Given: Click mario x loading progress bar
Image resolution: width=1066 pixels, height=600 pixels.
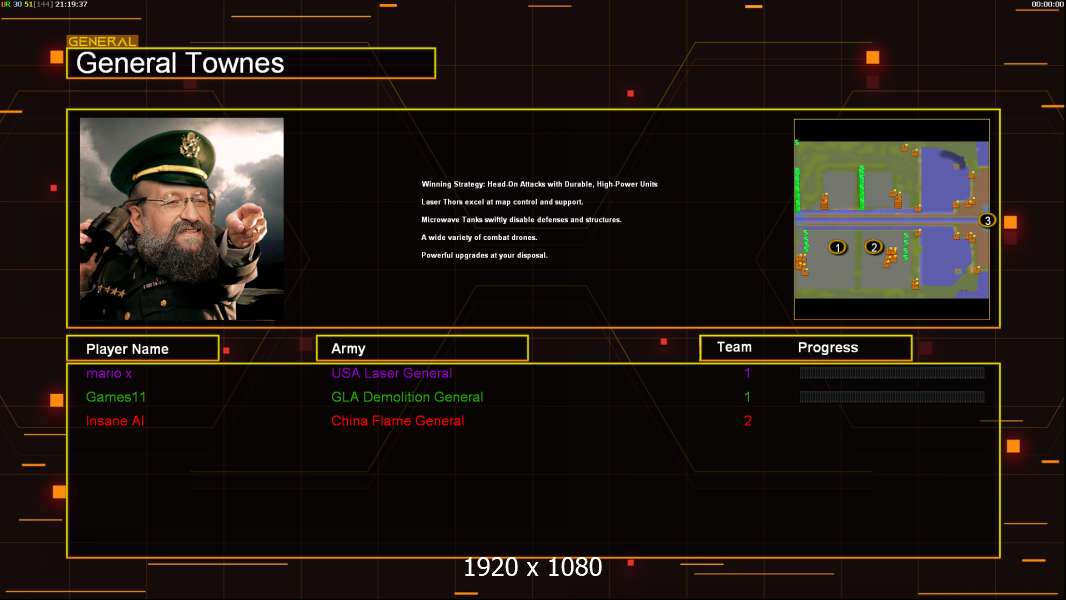Looking at the screenshot, I should (x=892, y=372).
